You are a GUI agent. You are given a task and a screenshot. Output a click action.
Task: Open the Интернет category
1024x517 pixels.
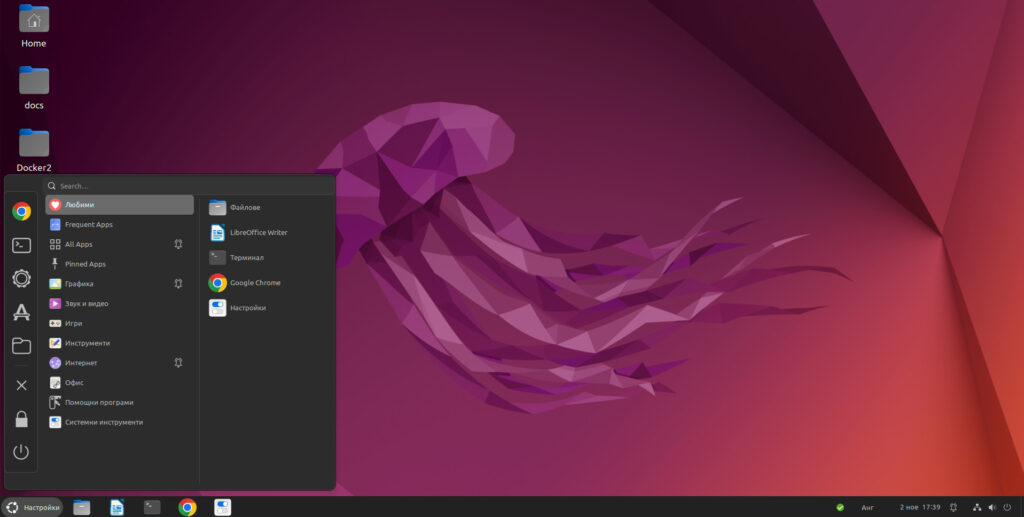coord(120,362)
